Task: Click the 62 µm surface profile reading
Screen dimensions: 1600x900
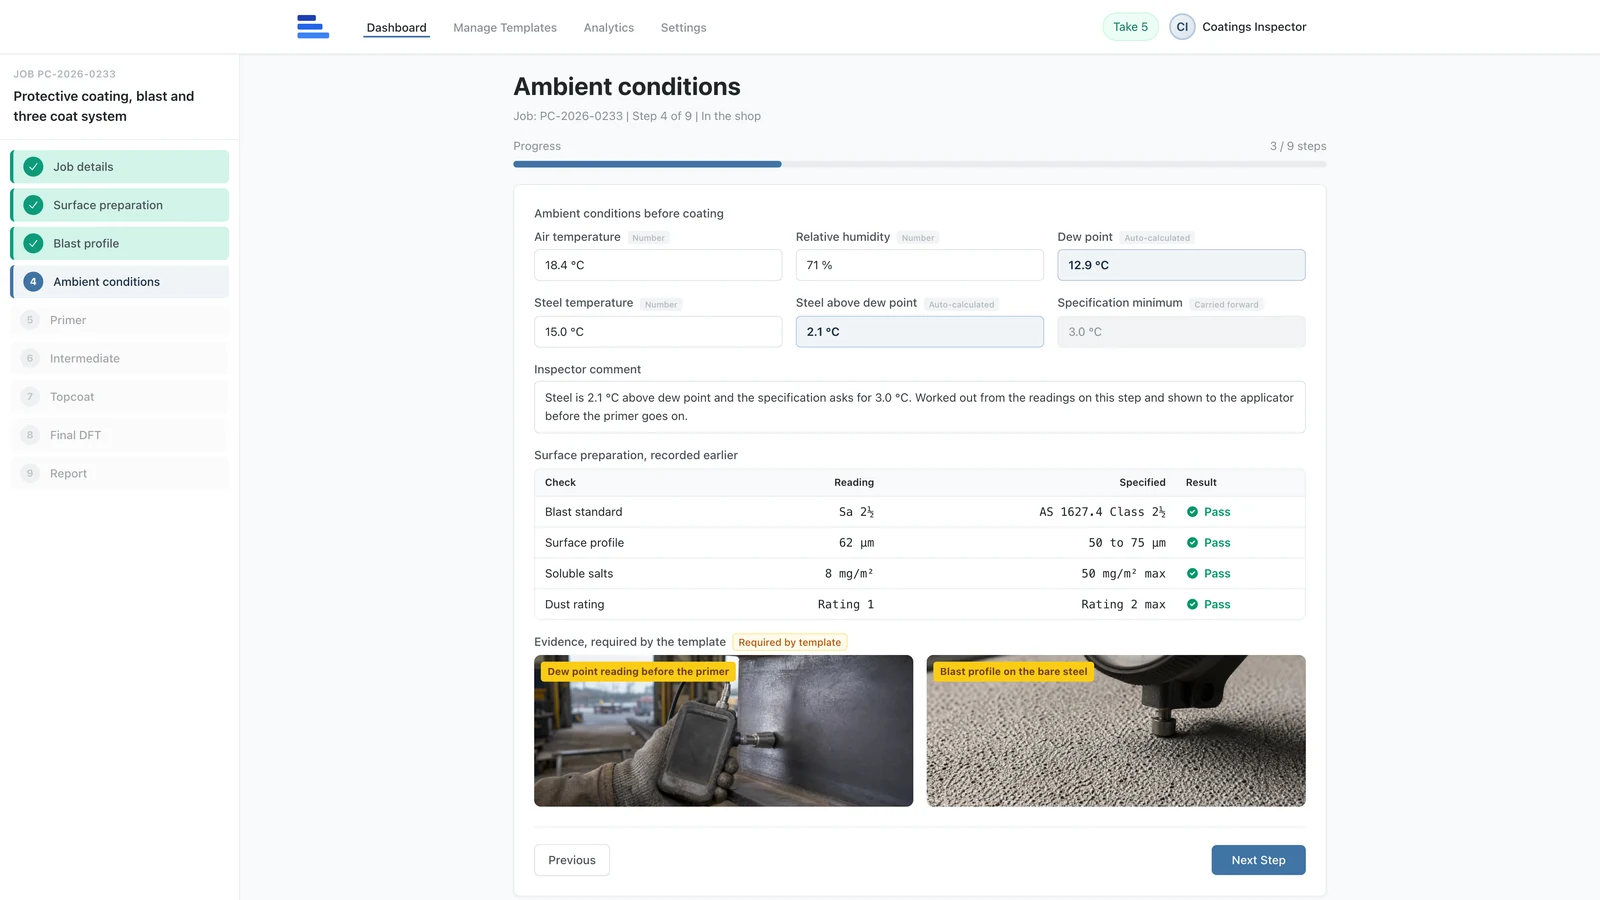Action: 856,543
